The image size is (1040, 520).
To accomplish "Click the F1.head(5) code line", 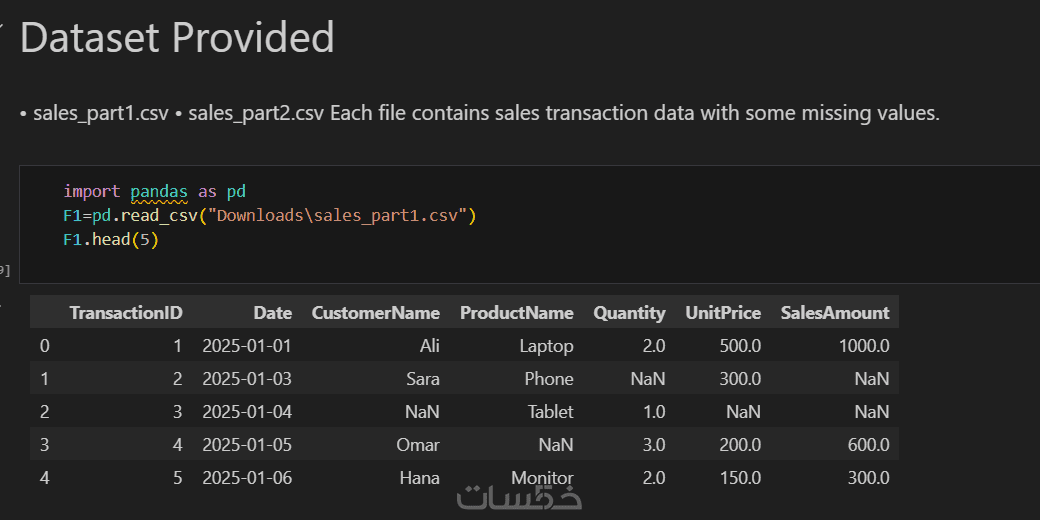I will click(x=110, y=240).
